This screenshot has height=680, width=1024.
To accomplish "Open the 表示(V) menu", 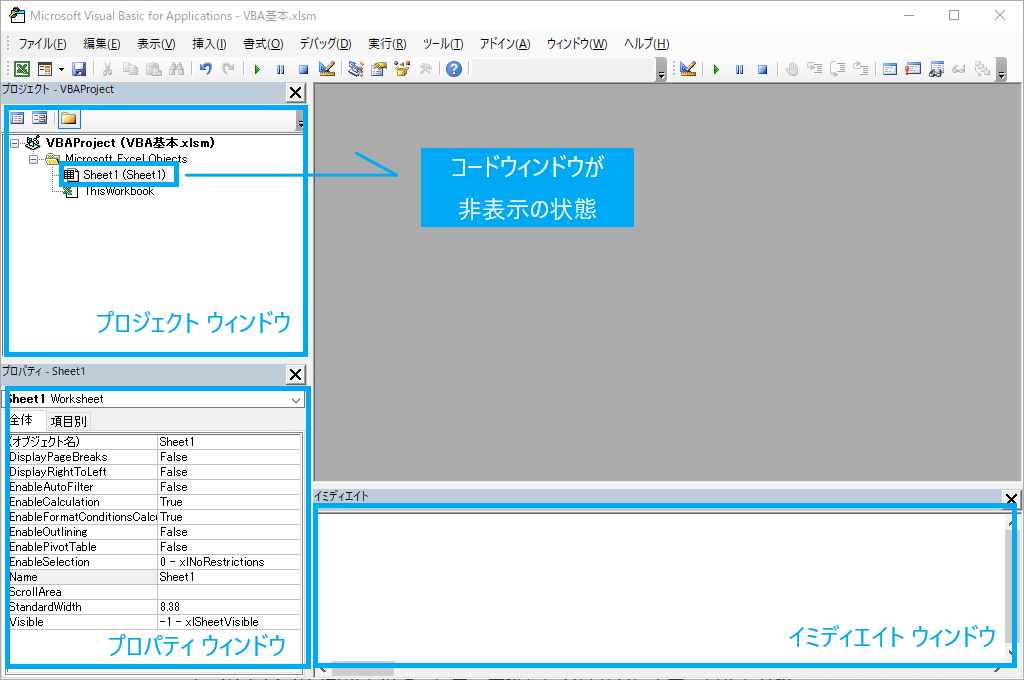I will [156, 44].
